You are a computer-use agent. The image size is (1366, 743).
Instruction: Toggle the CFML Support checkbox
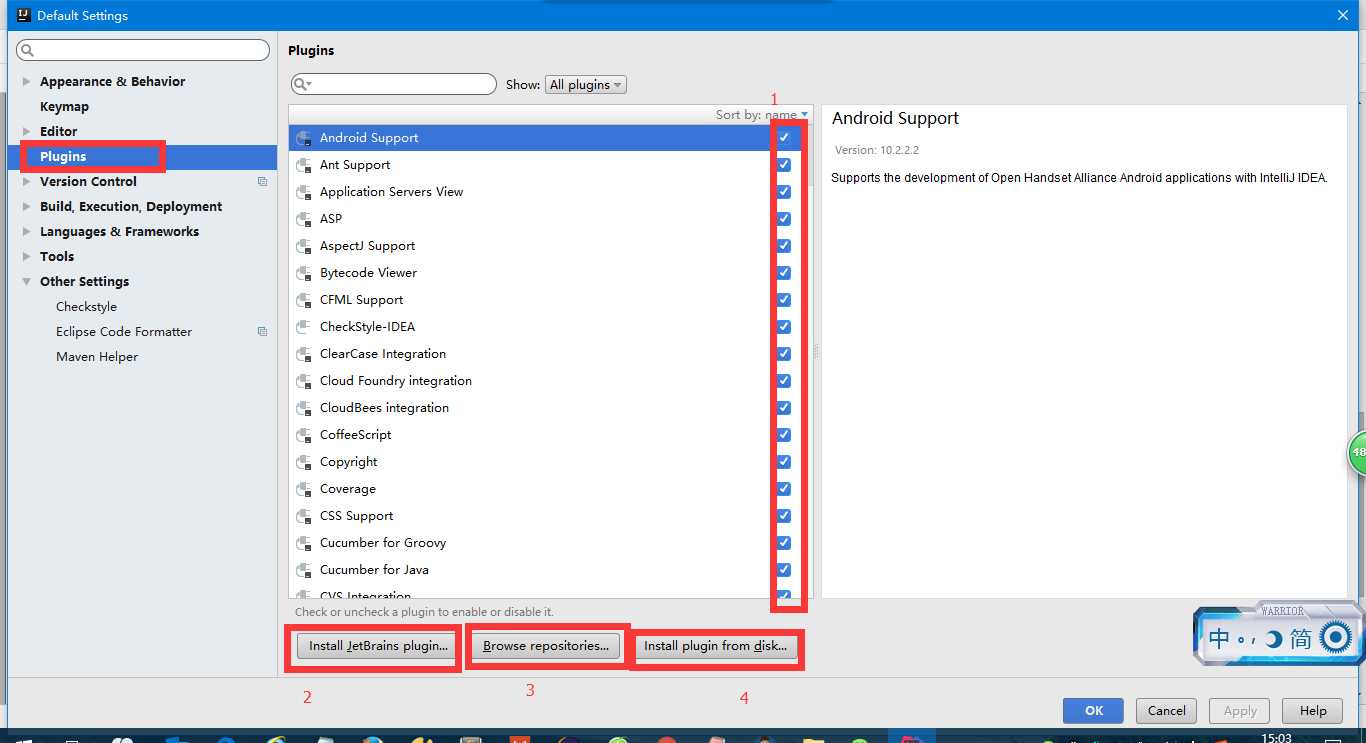click(784, 300)
